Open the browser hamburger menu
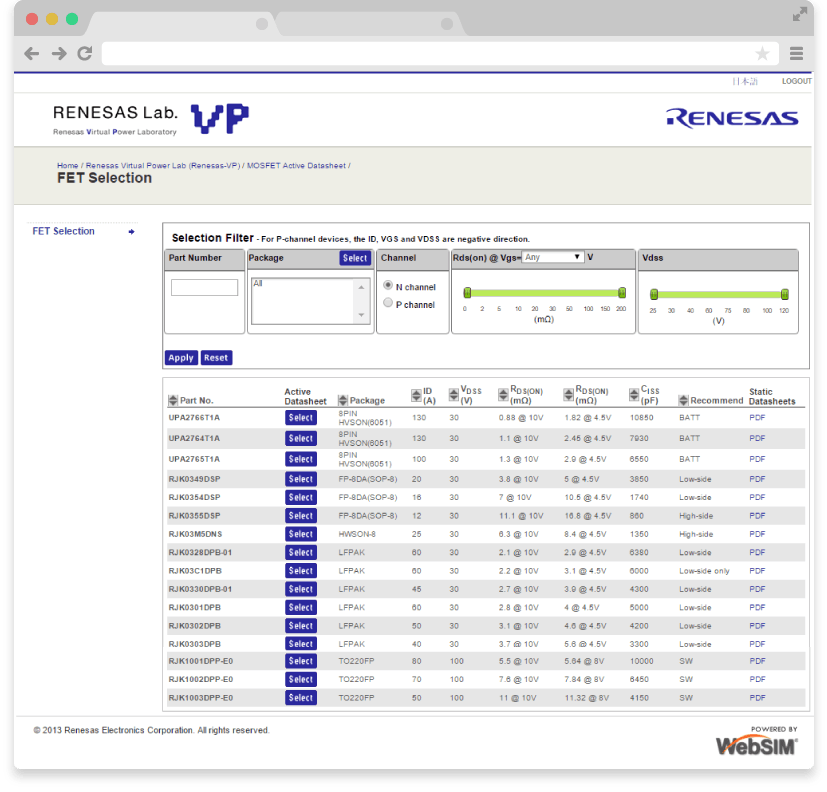Viewport: 827px width, 792px height. pyautogui.click(x=796, y=53)
